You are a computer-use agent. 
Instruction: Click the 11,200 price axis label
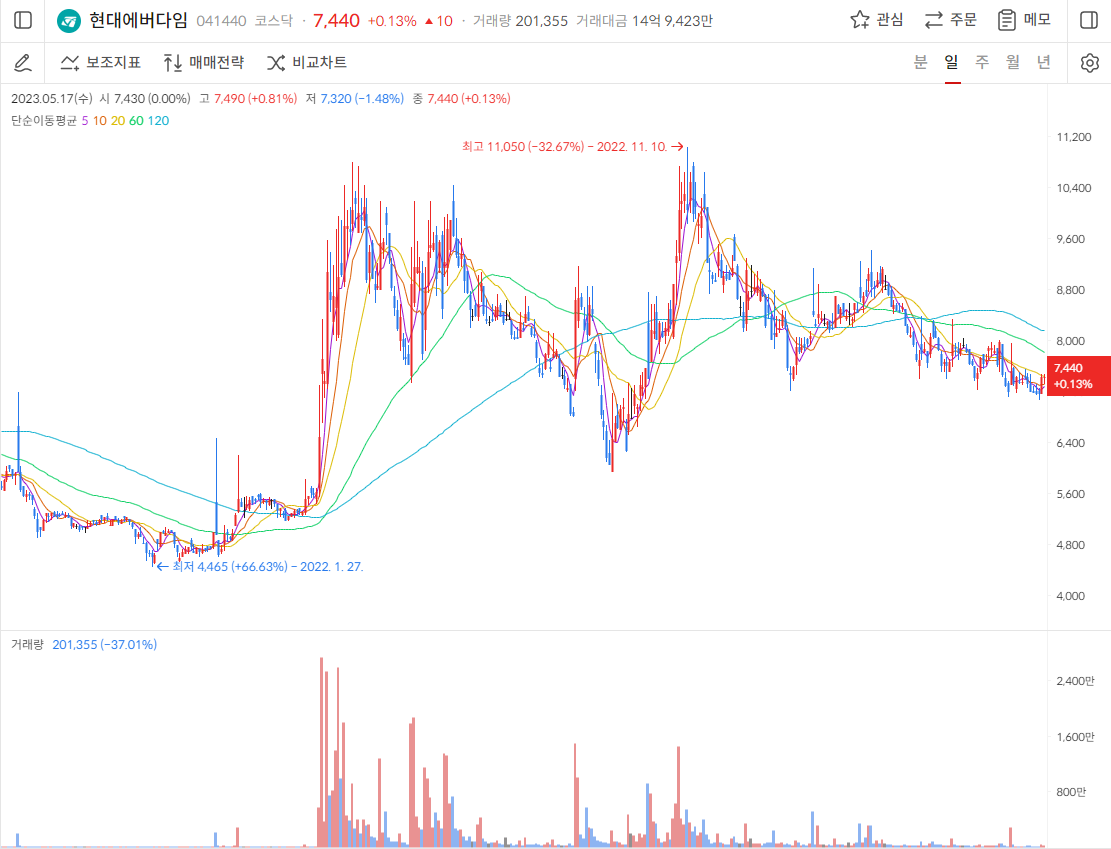(1073, 137)
